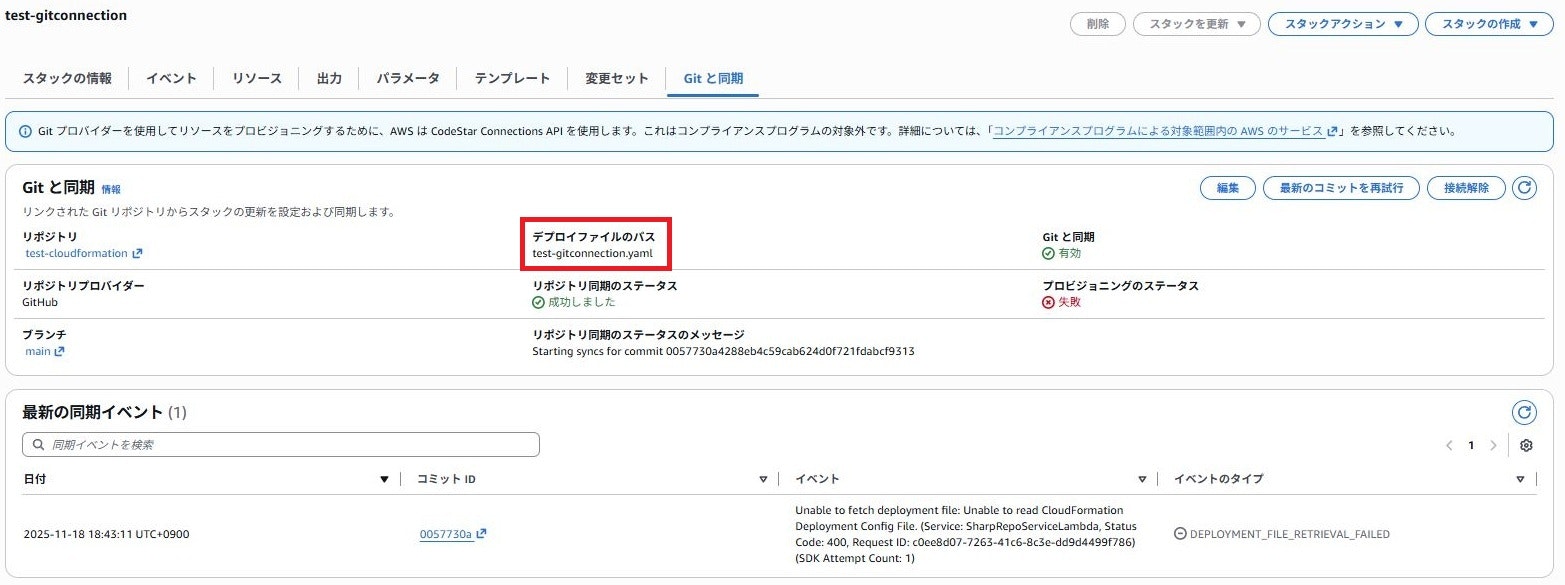Select the 2025-11-18 18:43:11 date cell

pos(106,534)
